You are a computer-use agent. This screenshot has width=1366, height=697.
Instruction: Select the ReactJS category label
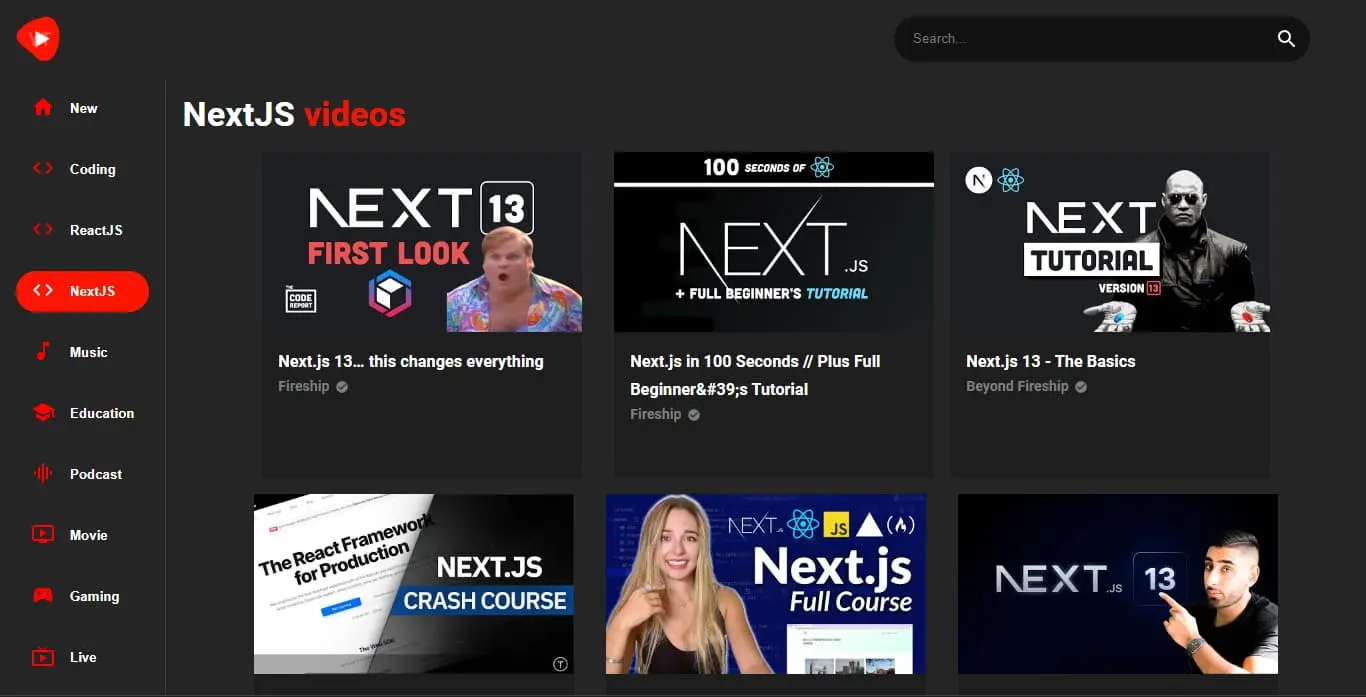tap(96, 230)
